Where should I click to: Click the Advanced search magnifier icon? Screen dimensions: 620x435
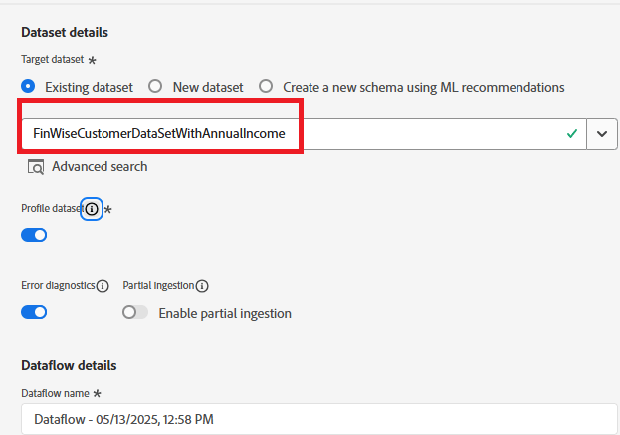click(36, 167)
